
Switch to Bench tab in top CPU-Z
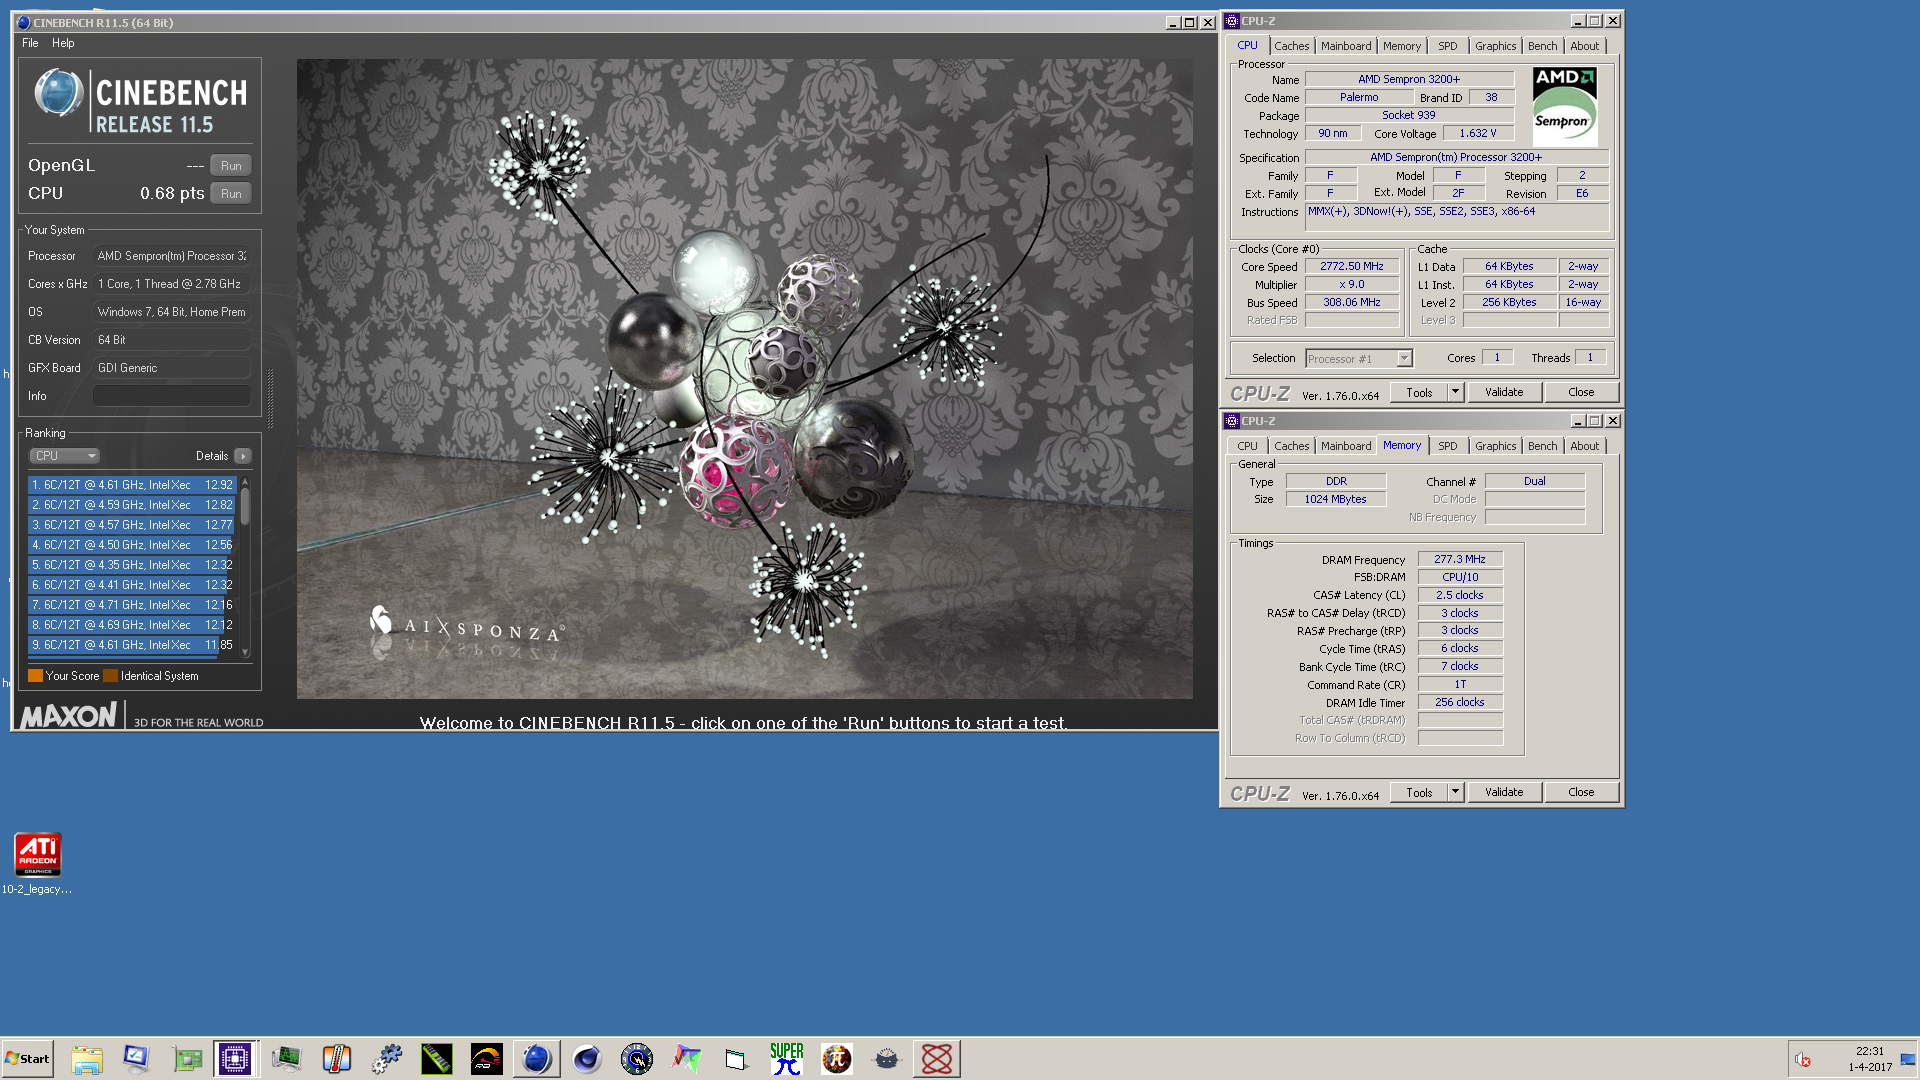click(1542, 46)
